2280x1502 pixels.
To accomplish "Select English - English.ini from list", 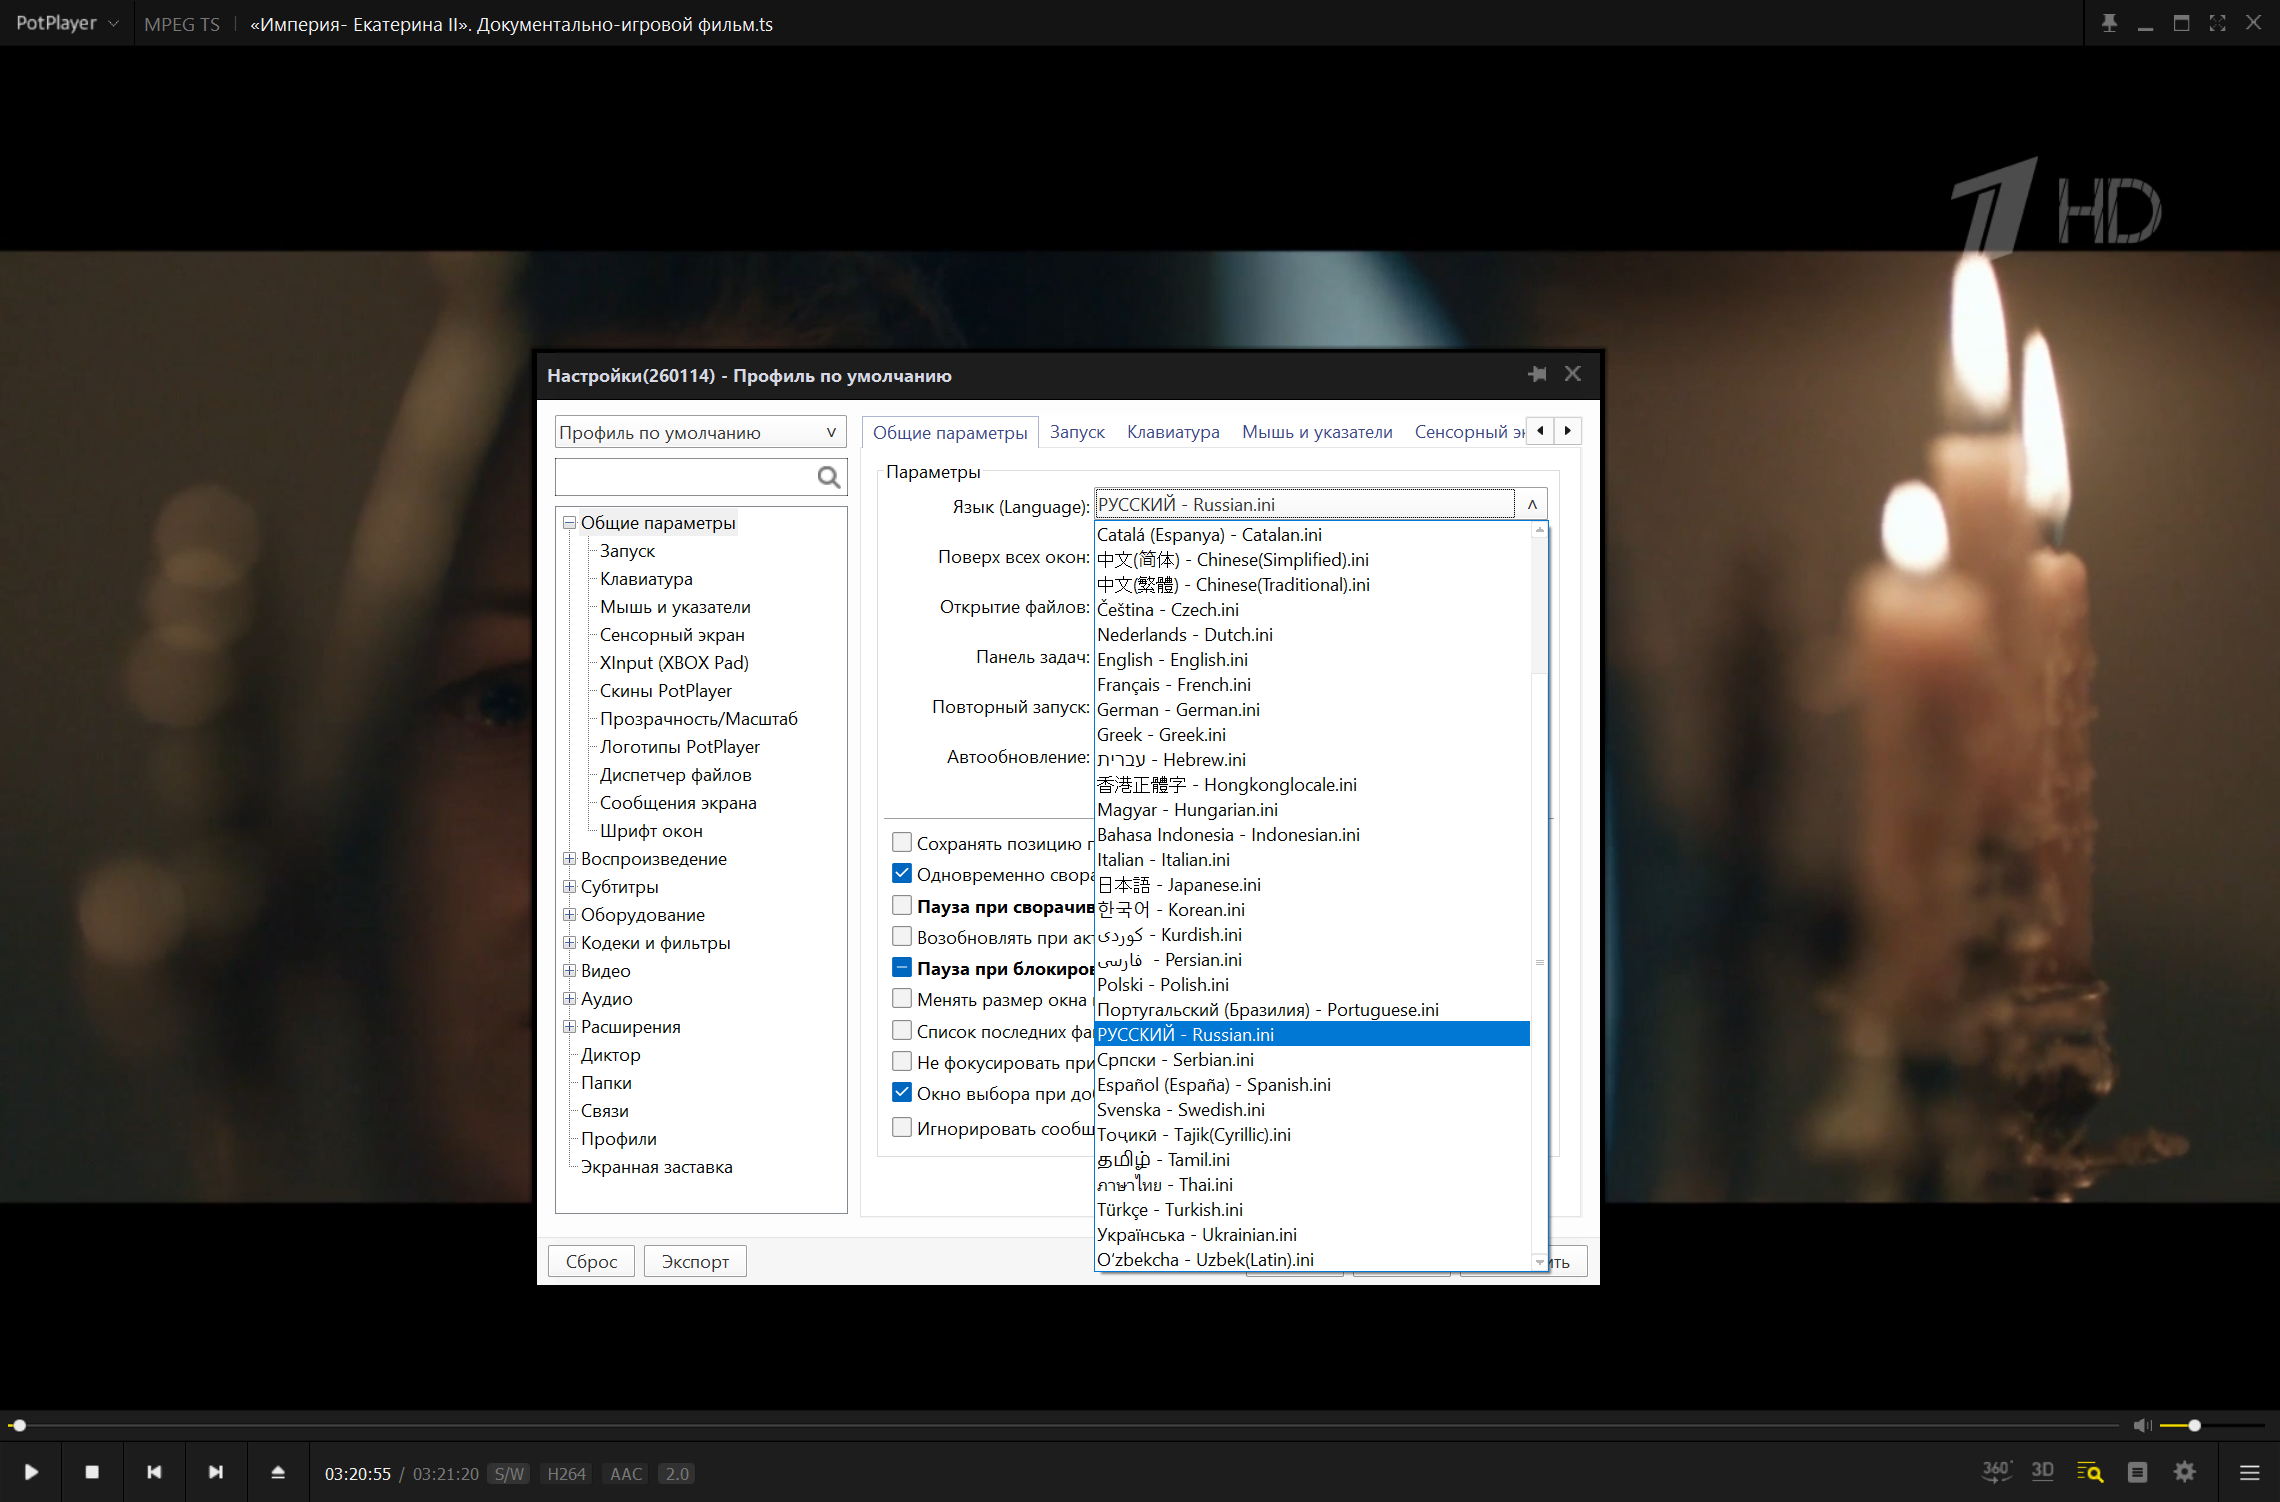I will tap(1172, 660).
